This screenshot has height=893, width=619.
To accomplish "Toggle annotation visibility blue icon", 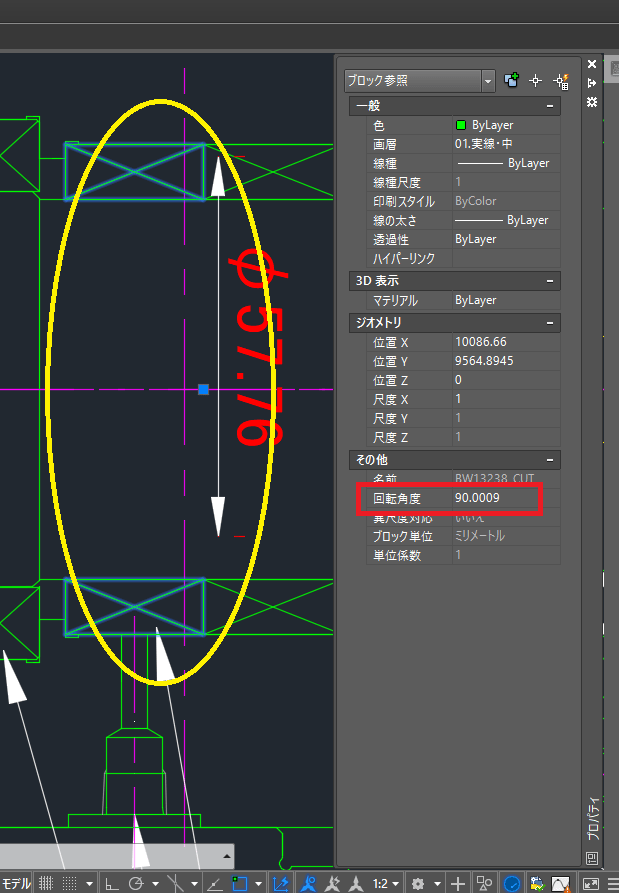I will (x=309, y=883).
